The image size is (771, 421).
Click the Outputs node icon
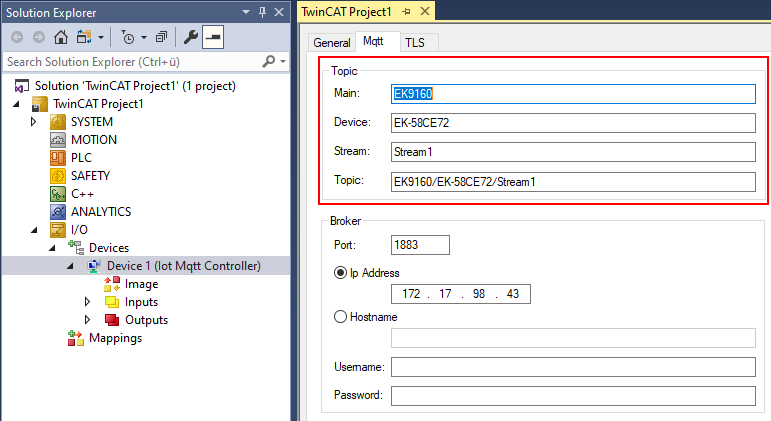click(x=112, y=320)
